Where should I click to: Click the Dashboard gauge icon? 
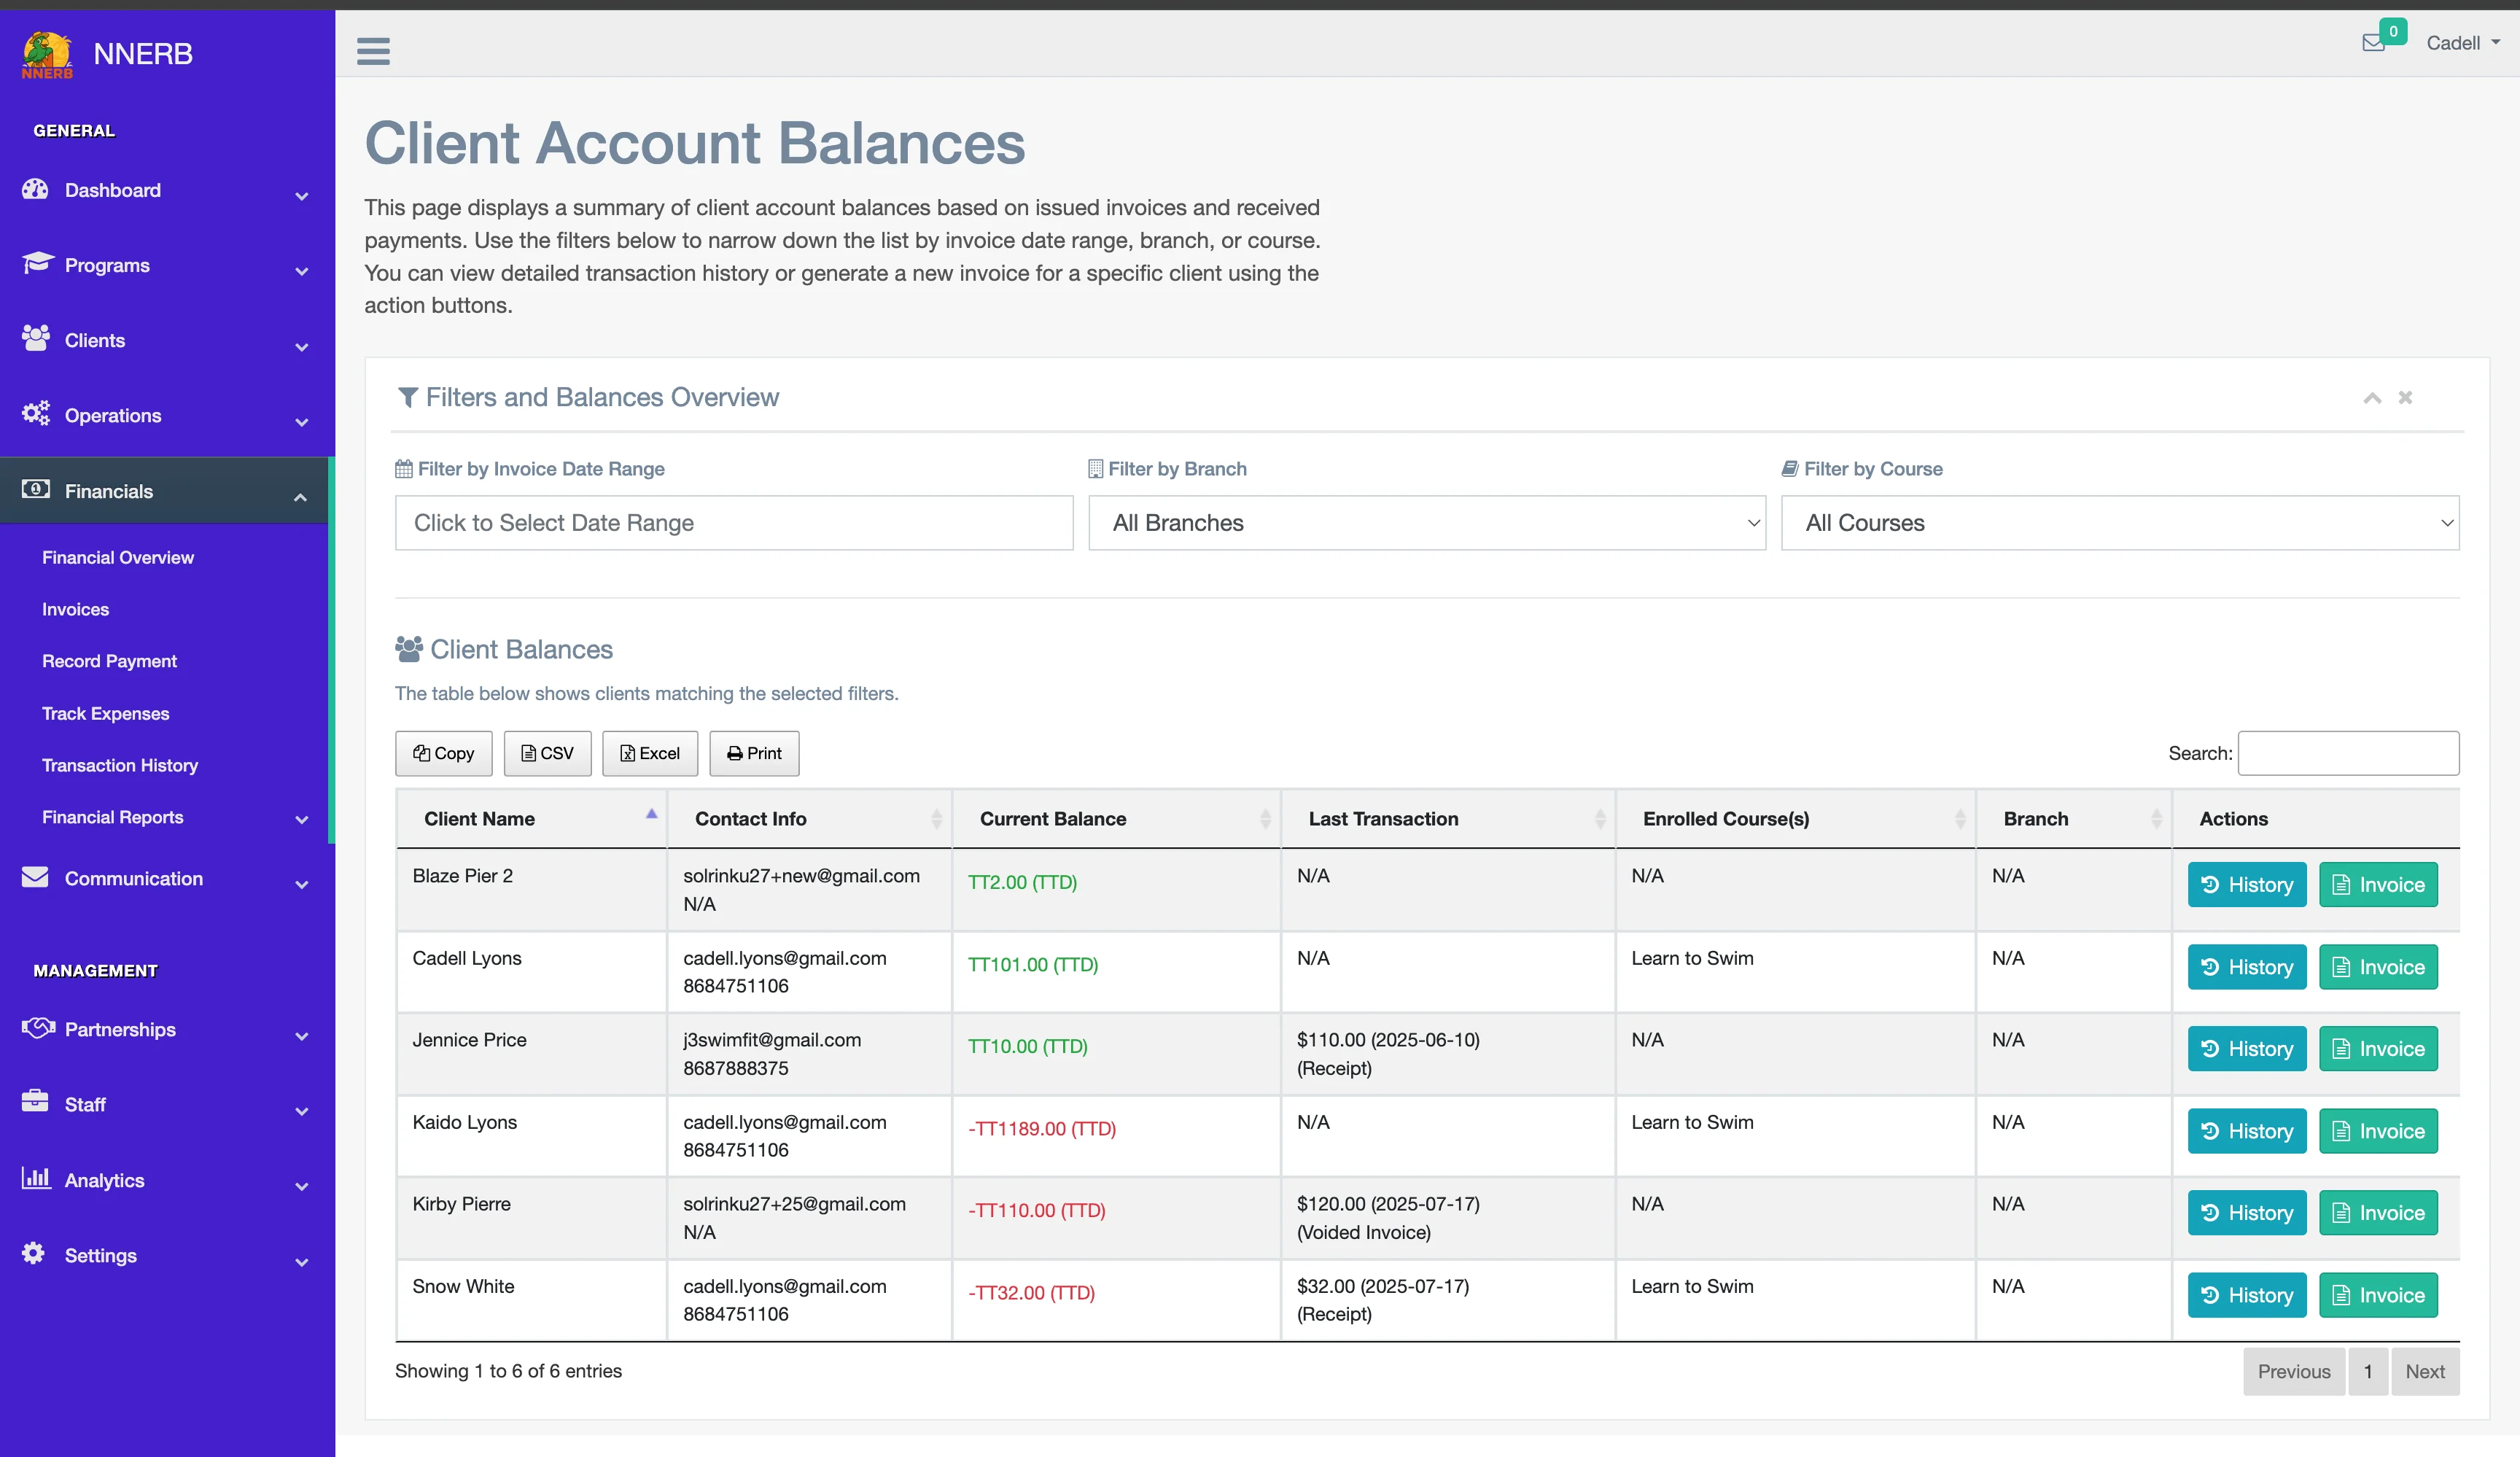[x=35, y=189]
